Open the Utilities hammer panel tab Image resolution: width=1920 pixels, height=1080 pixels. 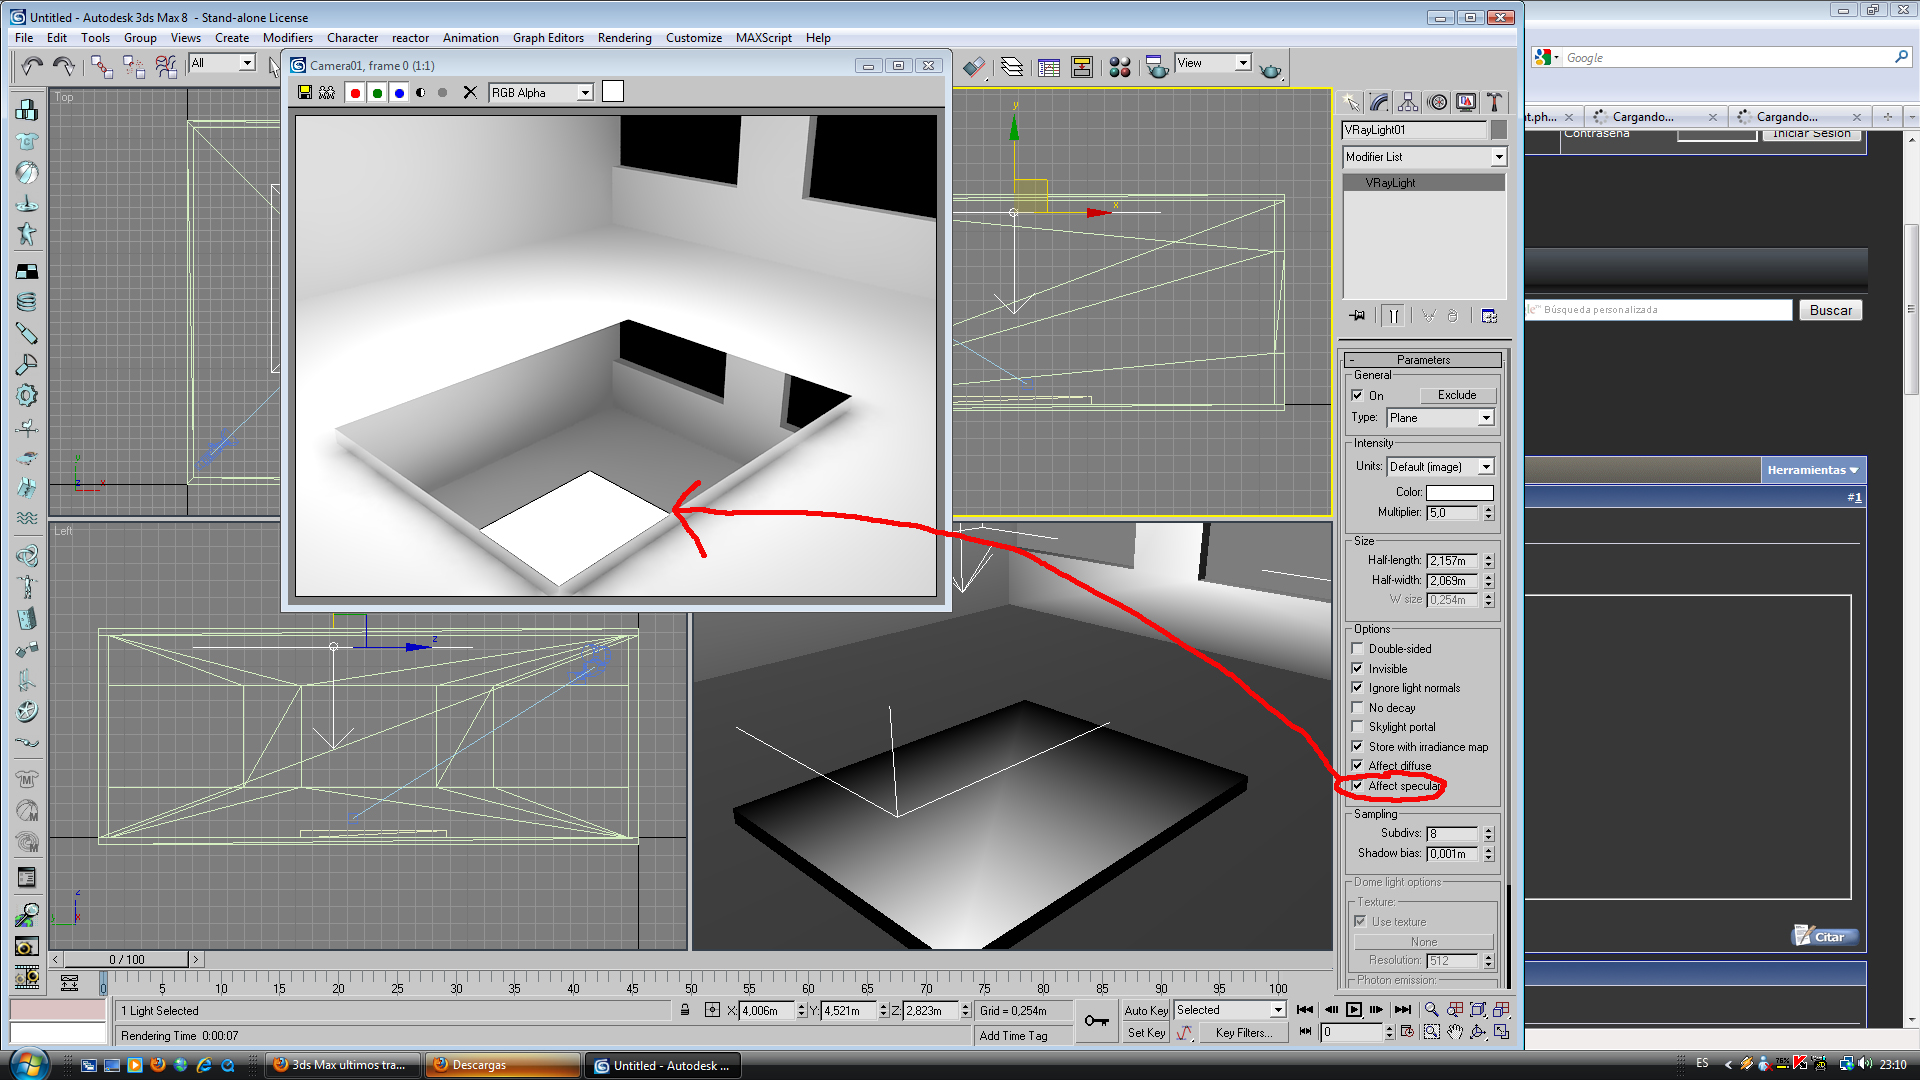point(1494,102)
